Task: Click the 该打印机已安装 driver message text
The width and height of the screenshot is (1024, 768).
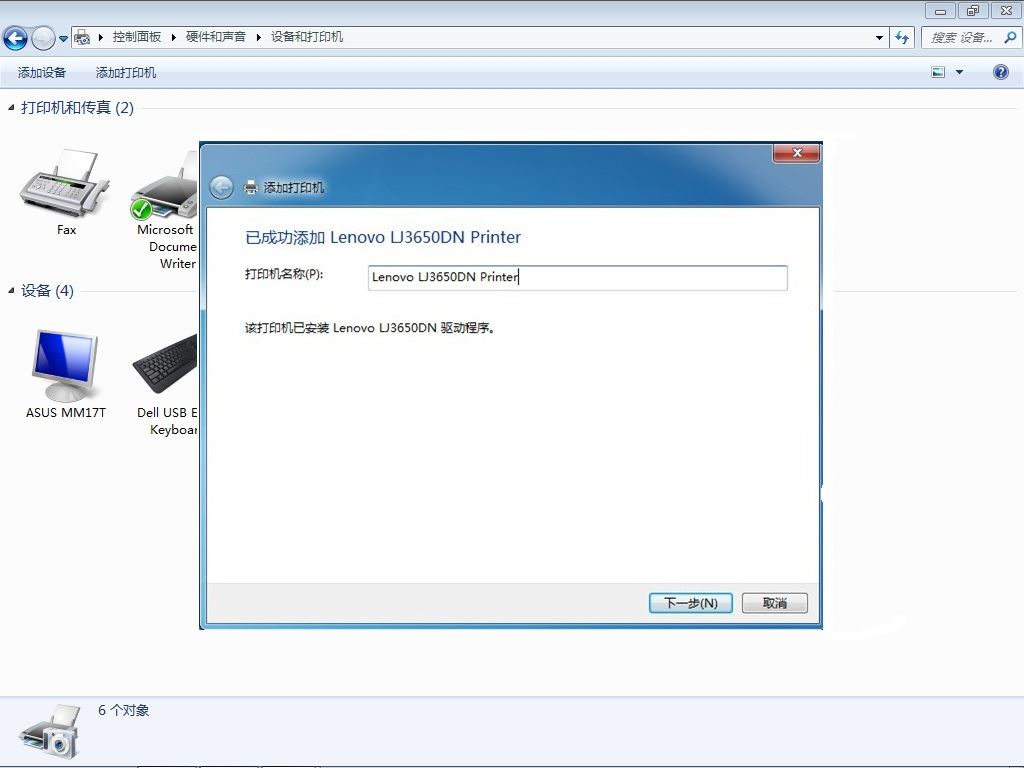Action: (370, 328)
